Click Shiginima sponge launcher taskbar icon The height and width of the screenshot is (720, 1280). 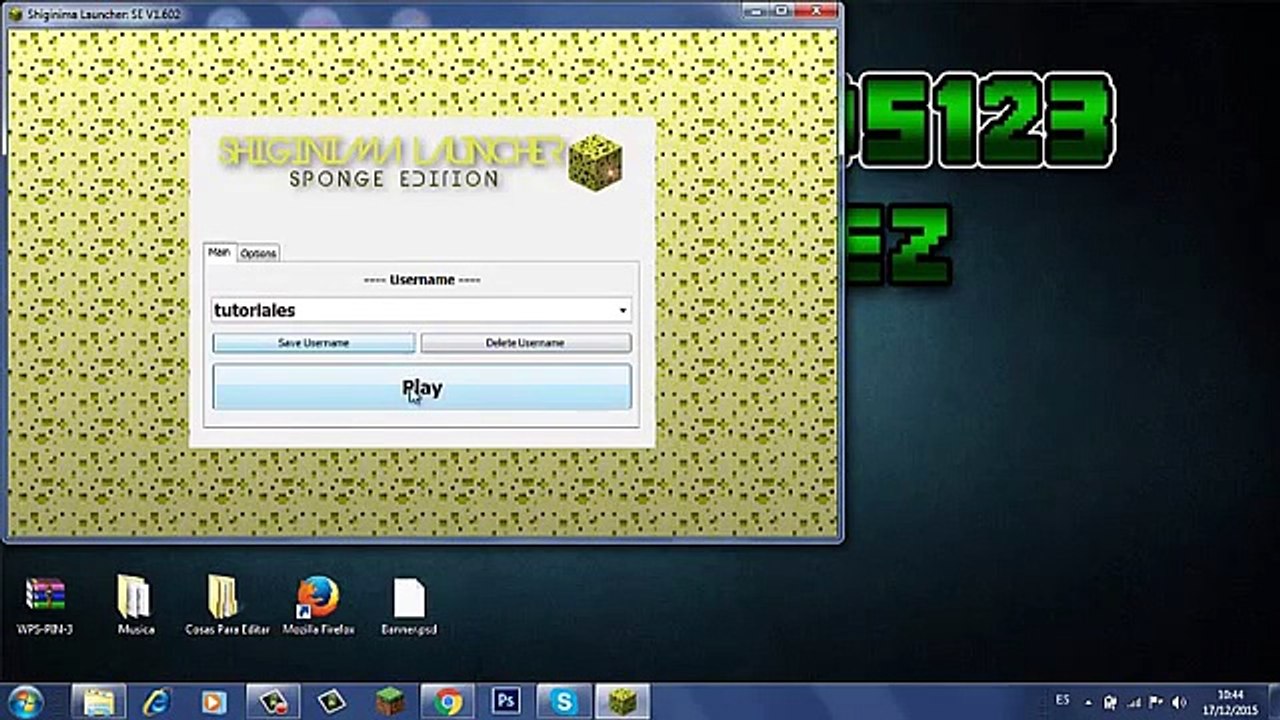[x=623, y=702]
